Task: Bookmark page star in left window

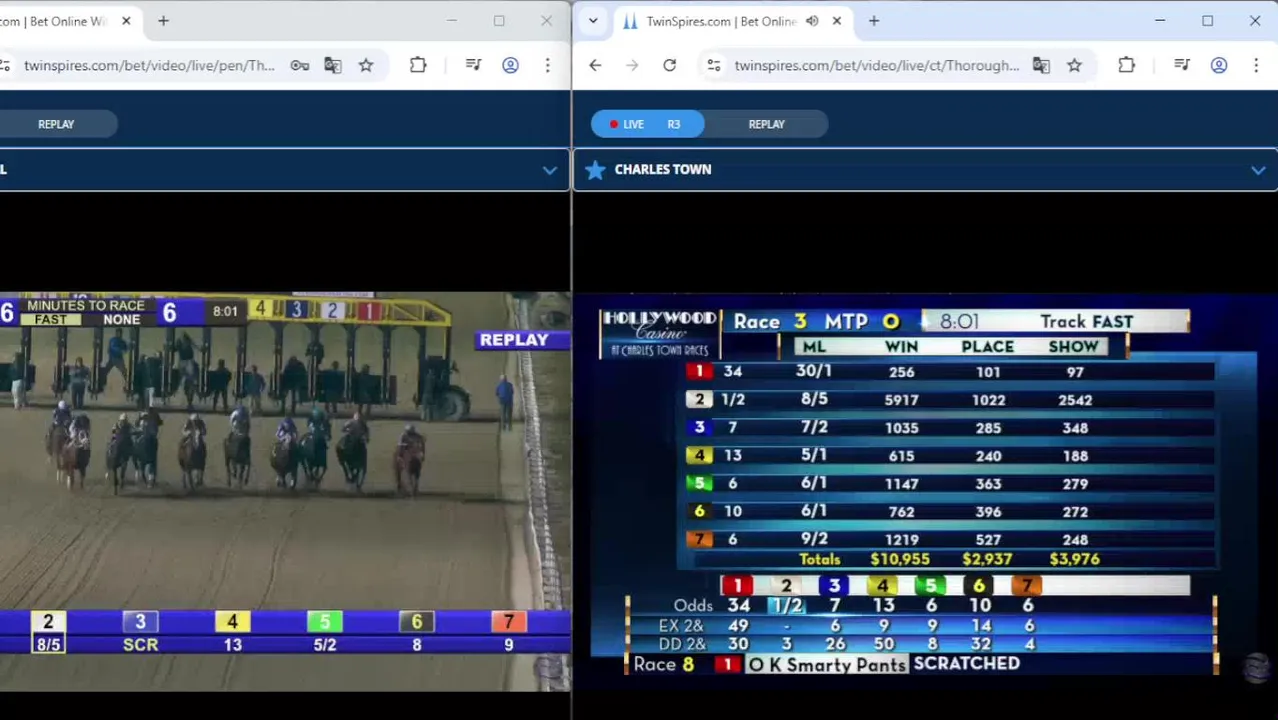Action: (x=366, y=65)
